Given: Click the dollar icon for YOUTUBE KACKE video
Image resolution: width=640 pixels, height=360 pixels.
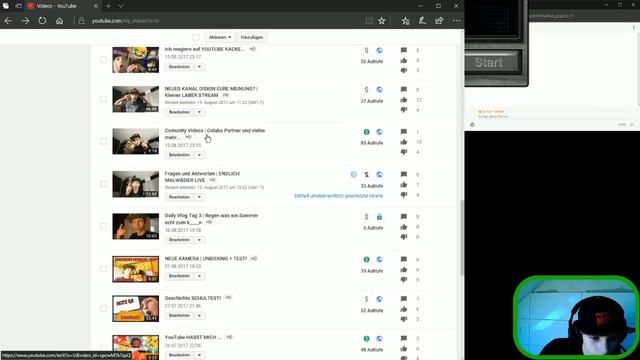Looking at the screenshot, I should pyautogui.click(x=366, y=50).
